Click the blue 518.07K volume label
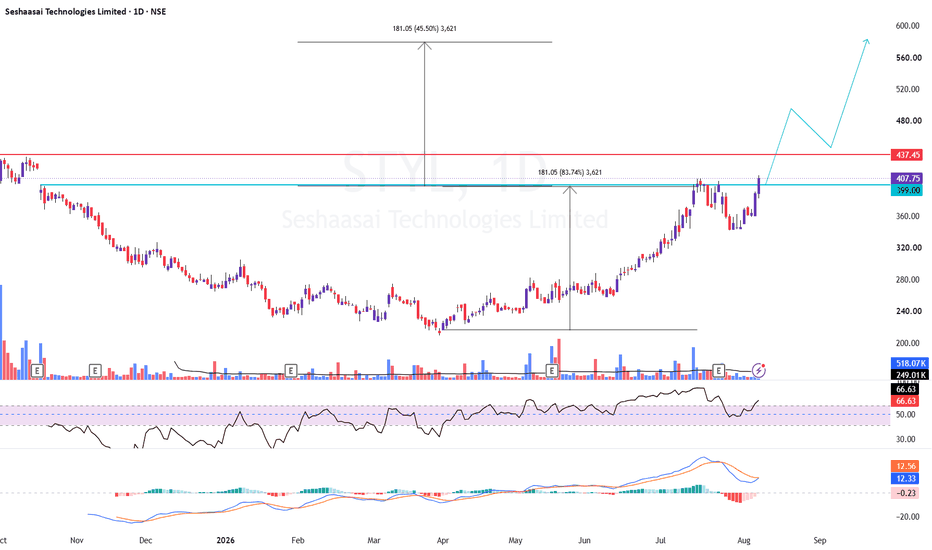Image resolution: width=932 pixels, height=550 pixels. tap(908, 363)
